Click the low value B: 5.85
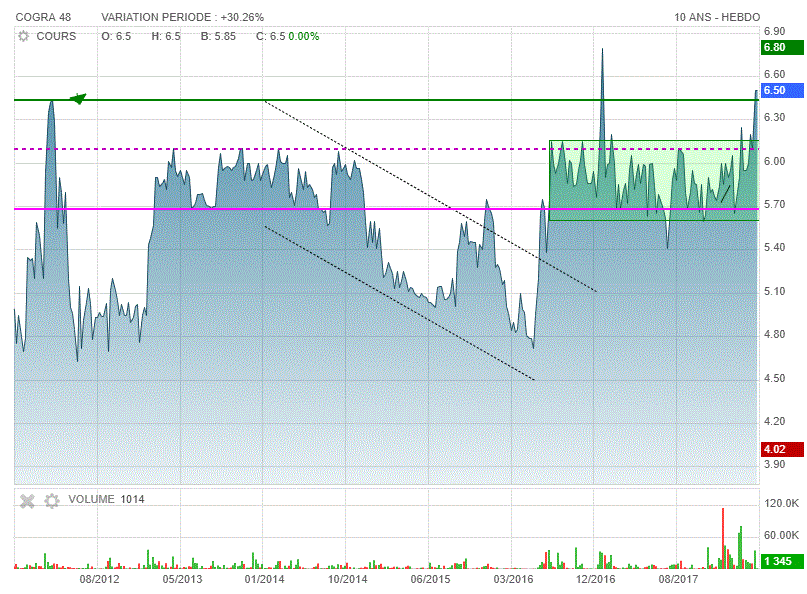 pyautogui.click(x=218, y=37)
